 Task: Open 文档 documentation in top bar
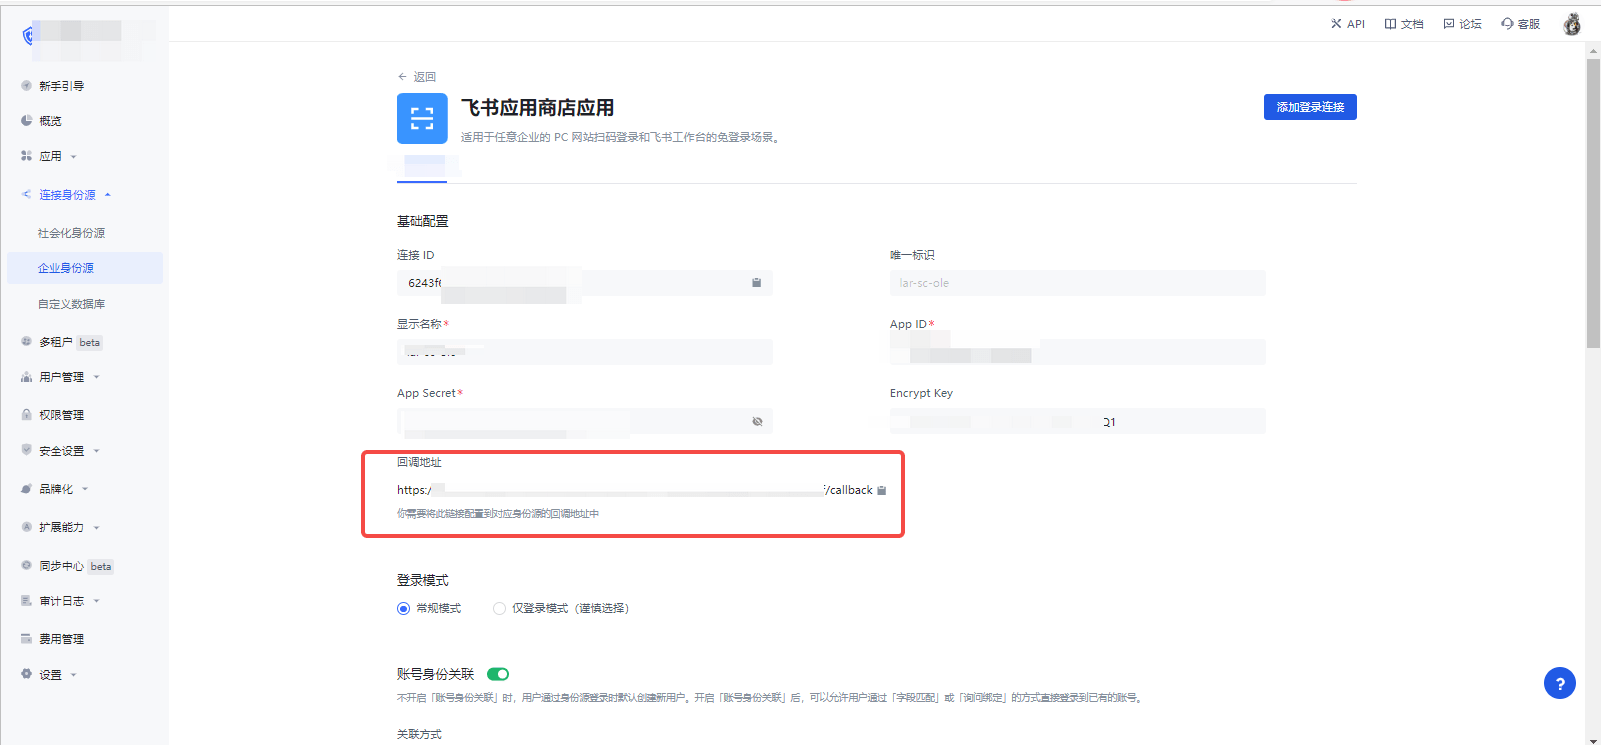1404,24
